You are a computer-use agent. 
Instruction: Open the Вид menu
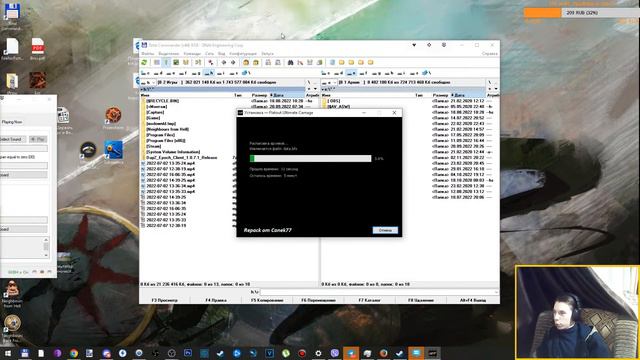point(222,53)
